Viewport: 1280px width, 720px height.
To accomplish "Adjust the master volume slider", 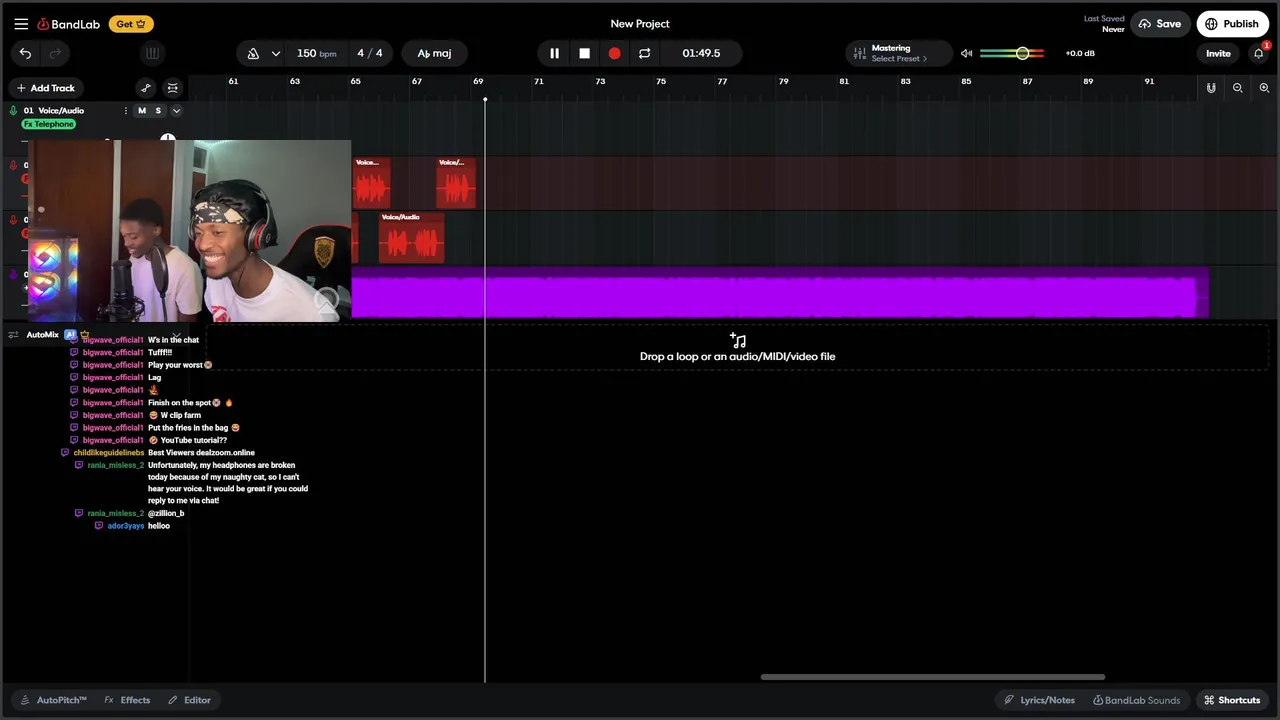I will (1012, 53).
